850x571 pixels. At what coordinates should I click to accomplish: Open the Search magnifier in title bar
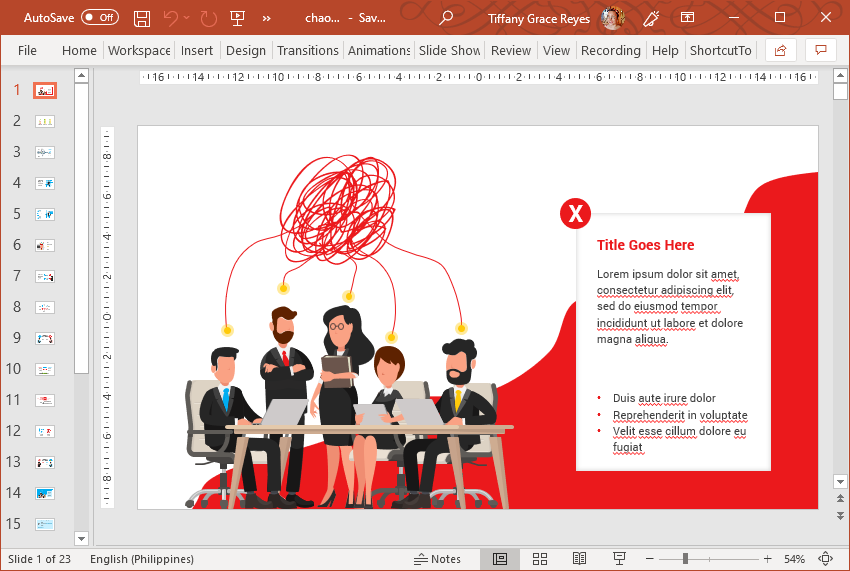(x=446, y=18)
